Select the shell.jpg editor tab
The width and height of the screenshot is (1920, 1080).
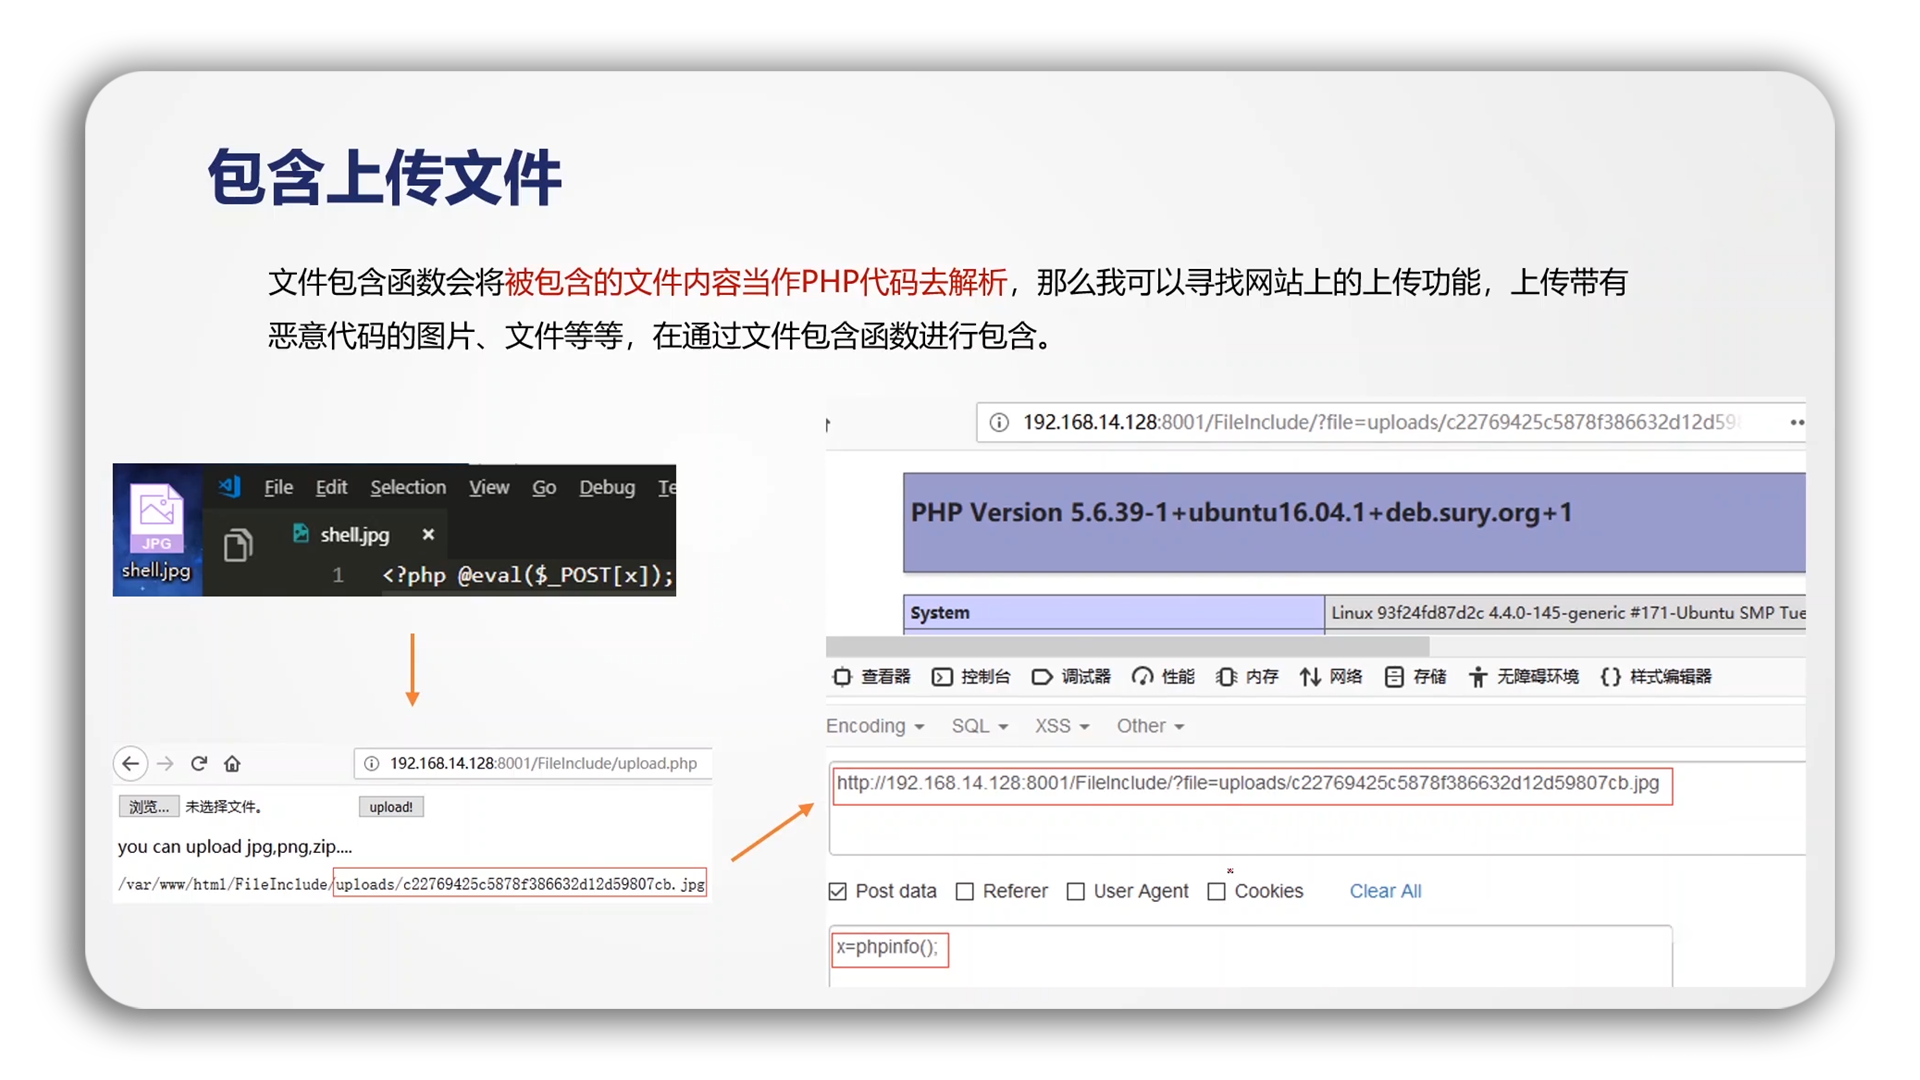(x=353, y=534)
